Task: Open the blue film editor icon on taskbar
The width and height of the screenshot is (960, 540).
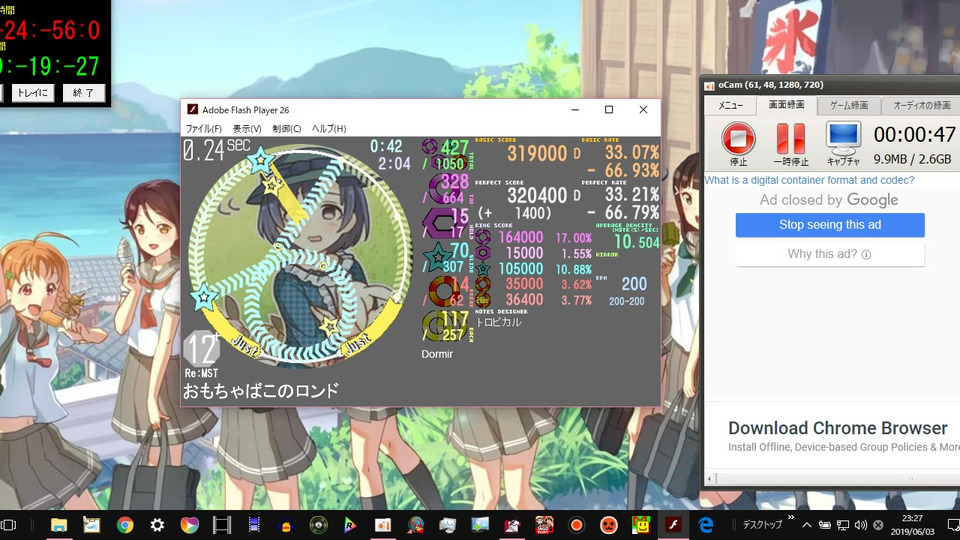Action: 254,525
